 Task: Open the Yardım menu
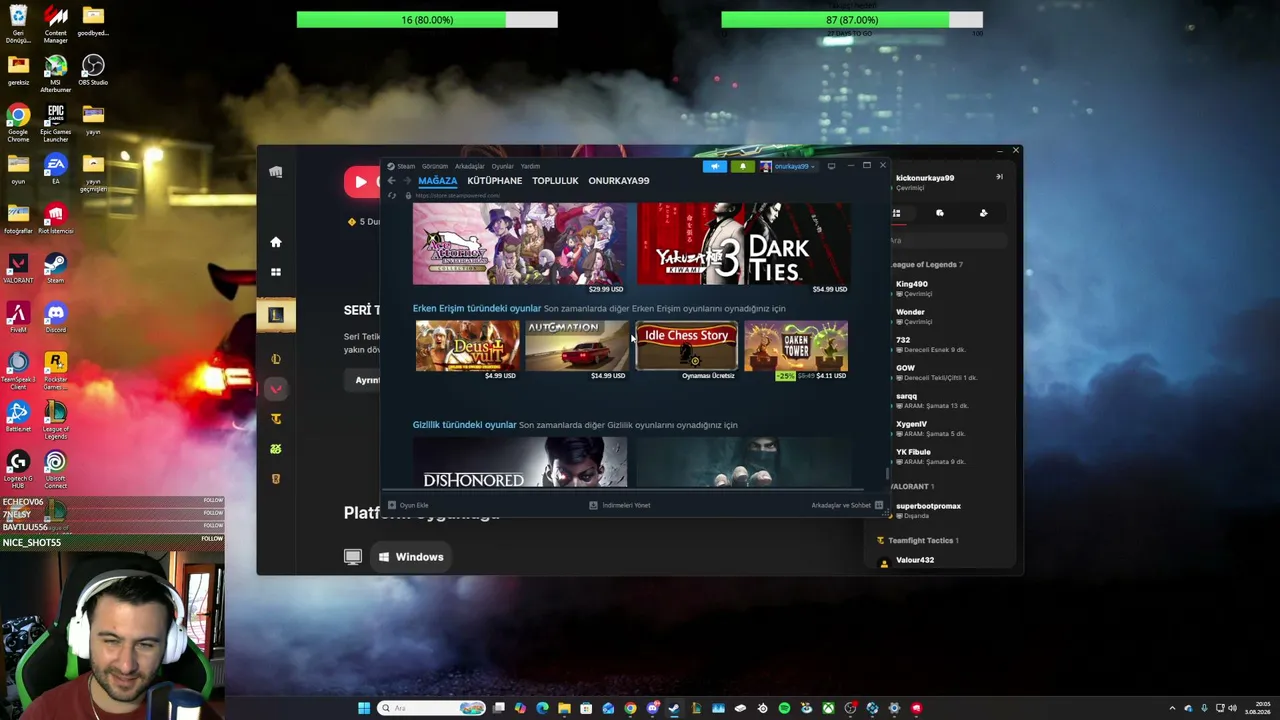click(x=530, y=166)
